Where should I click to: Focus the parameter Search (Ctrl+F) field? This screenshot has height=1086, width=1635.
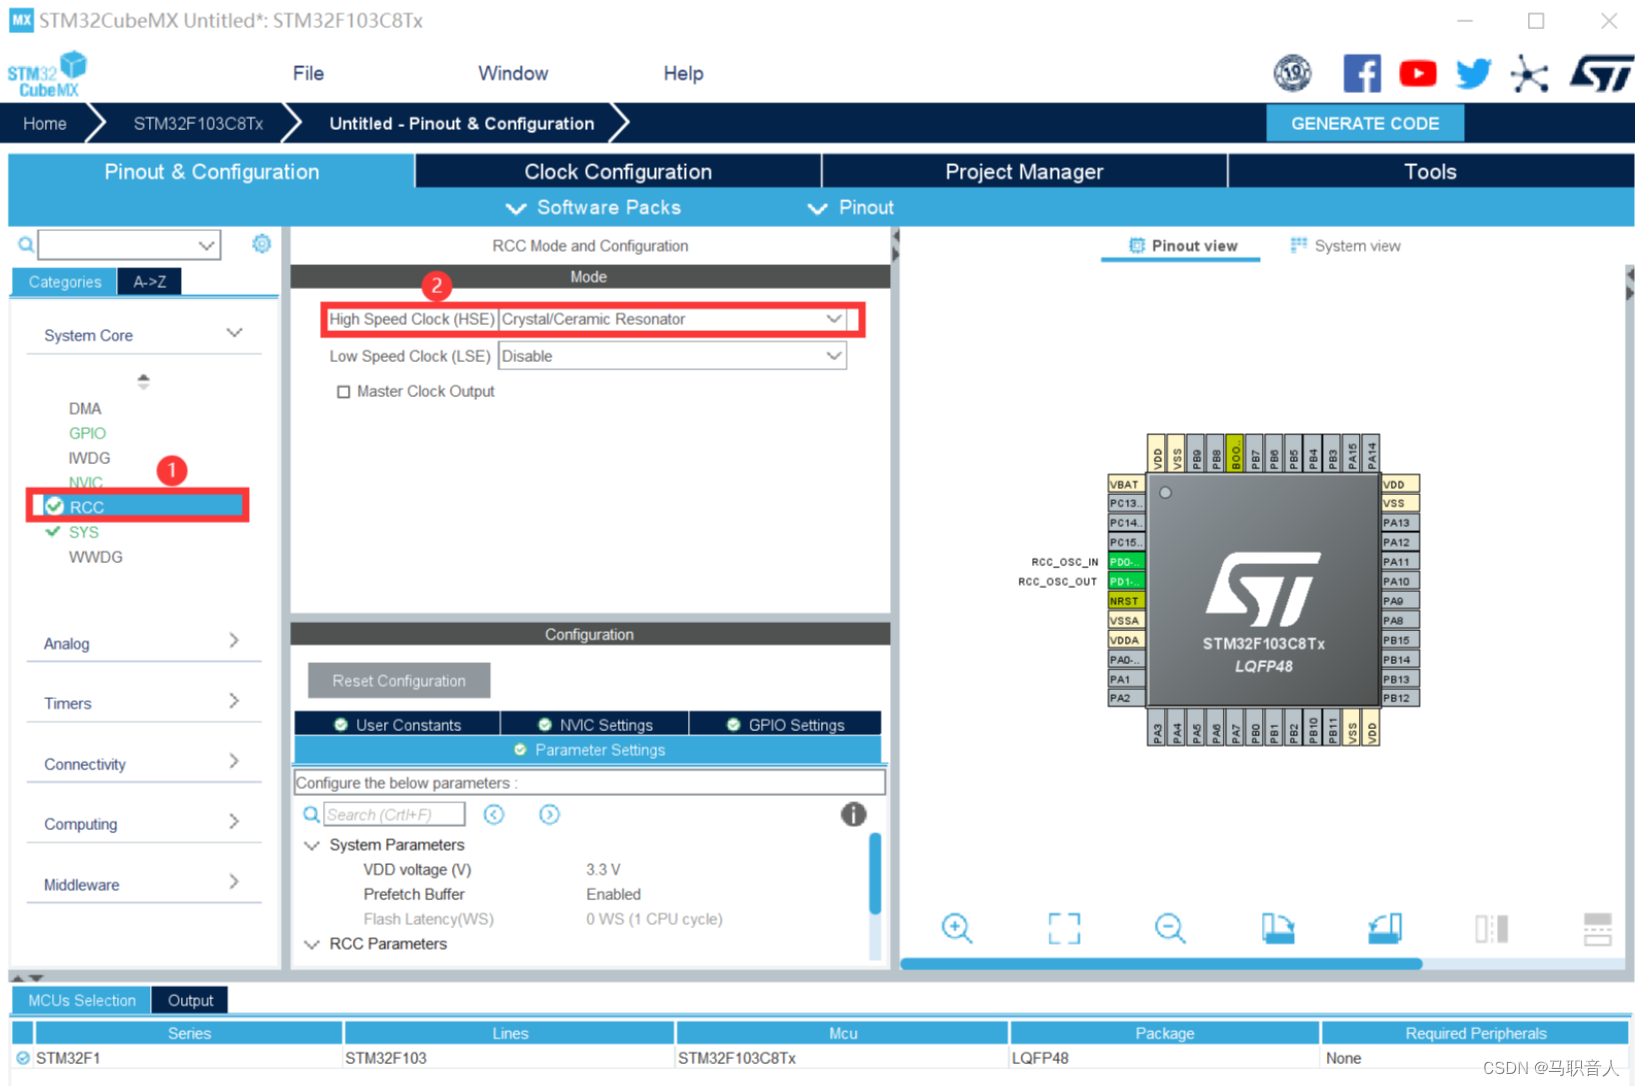click(x=395, y=814)
